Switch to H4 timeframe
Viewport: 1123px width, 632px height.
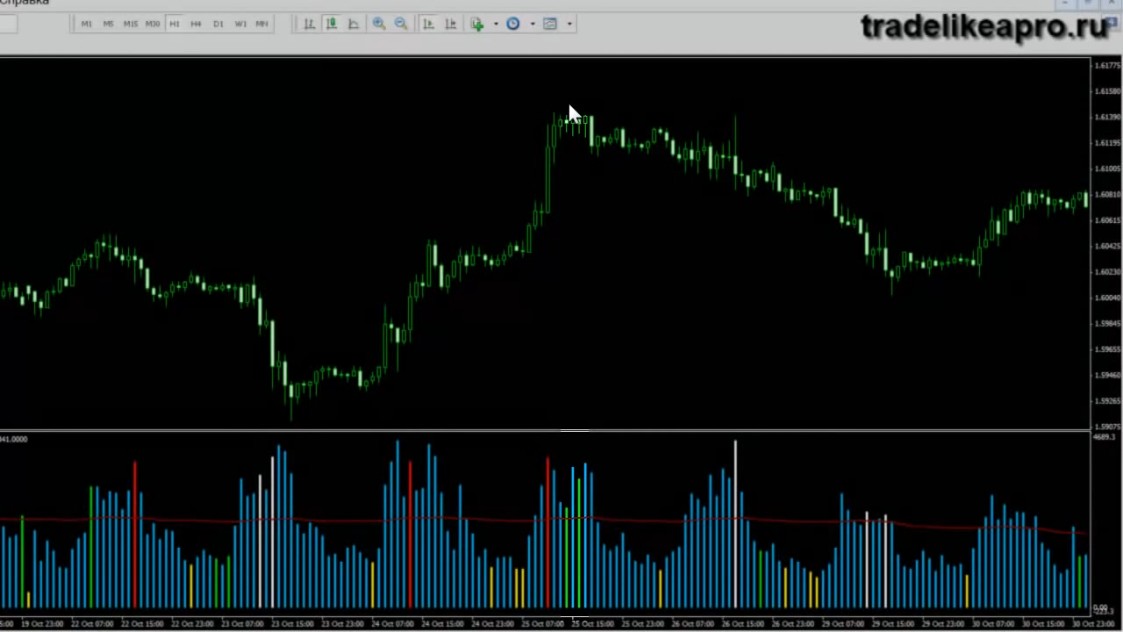[196, 24]
